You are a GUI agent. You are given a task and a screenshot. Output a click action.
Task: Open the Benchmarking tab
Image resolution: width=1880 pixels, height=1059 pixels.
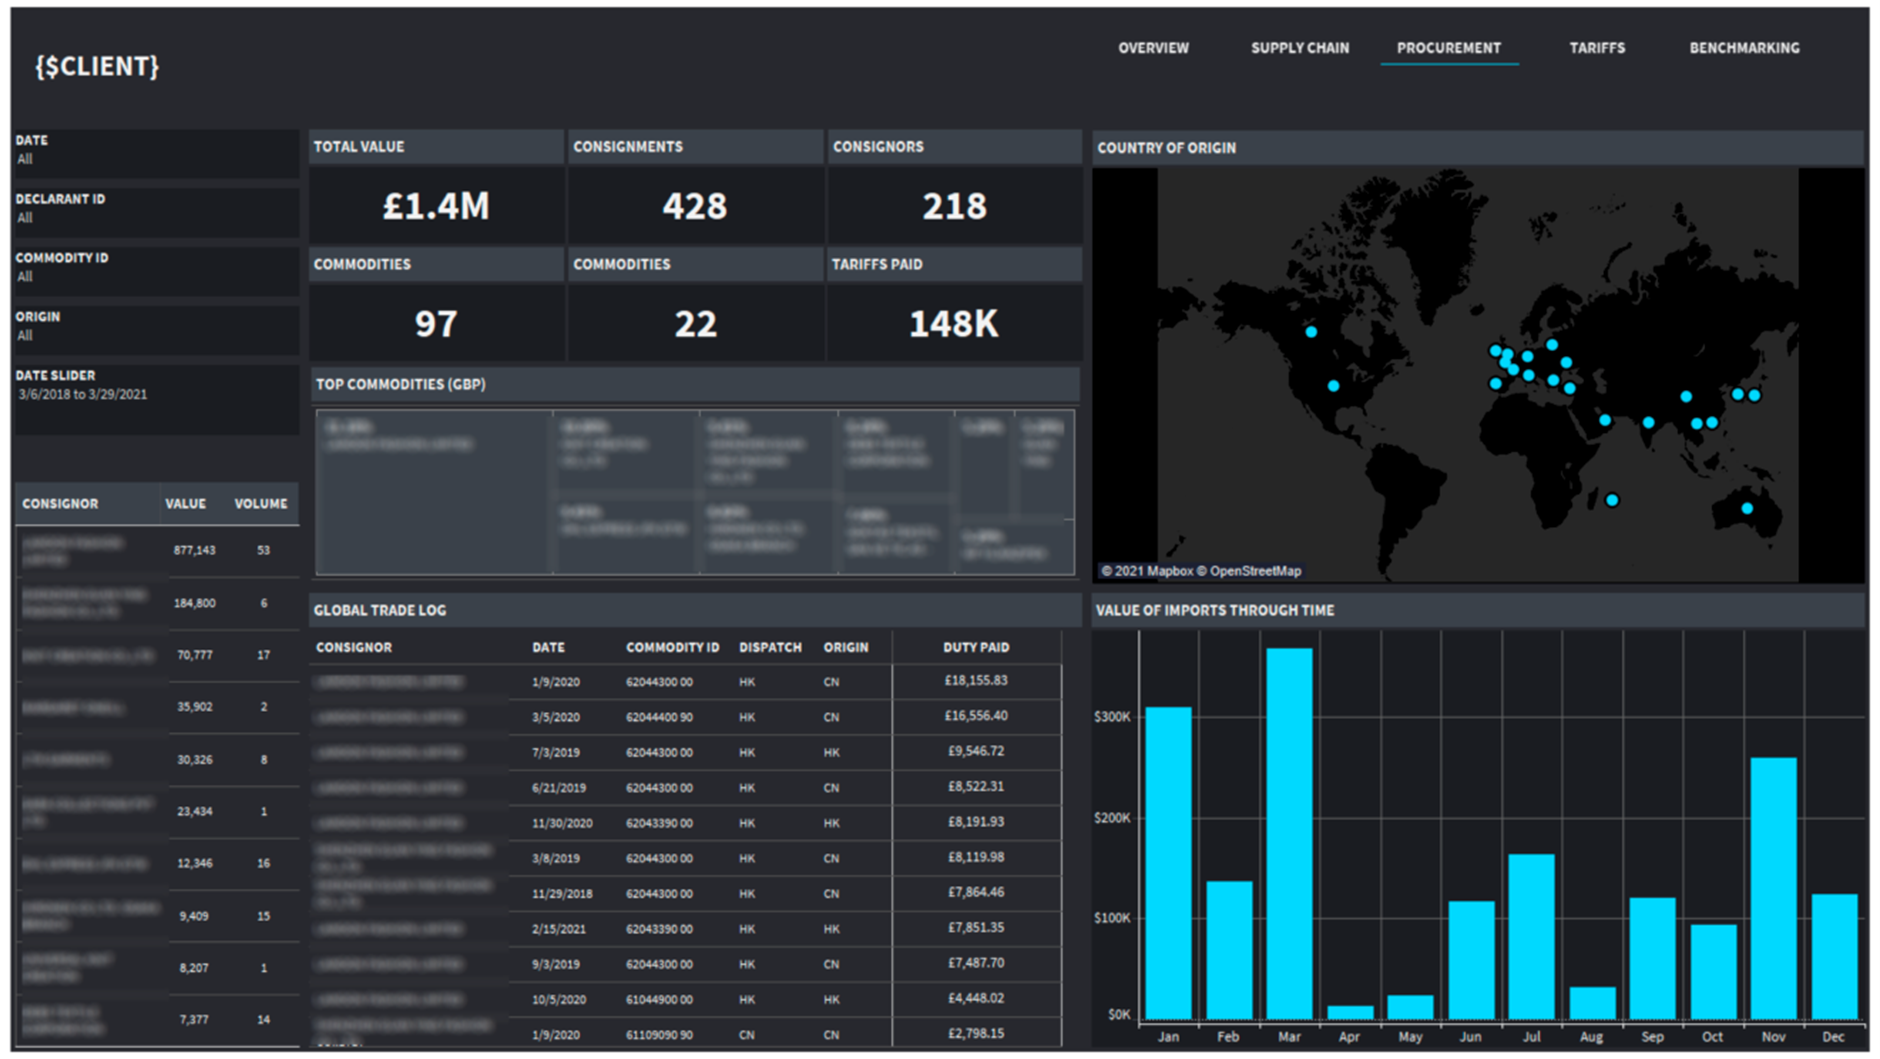pos(1744,47)
